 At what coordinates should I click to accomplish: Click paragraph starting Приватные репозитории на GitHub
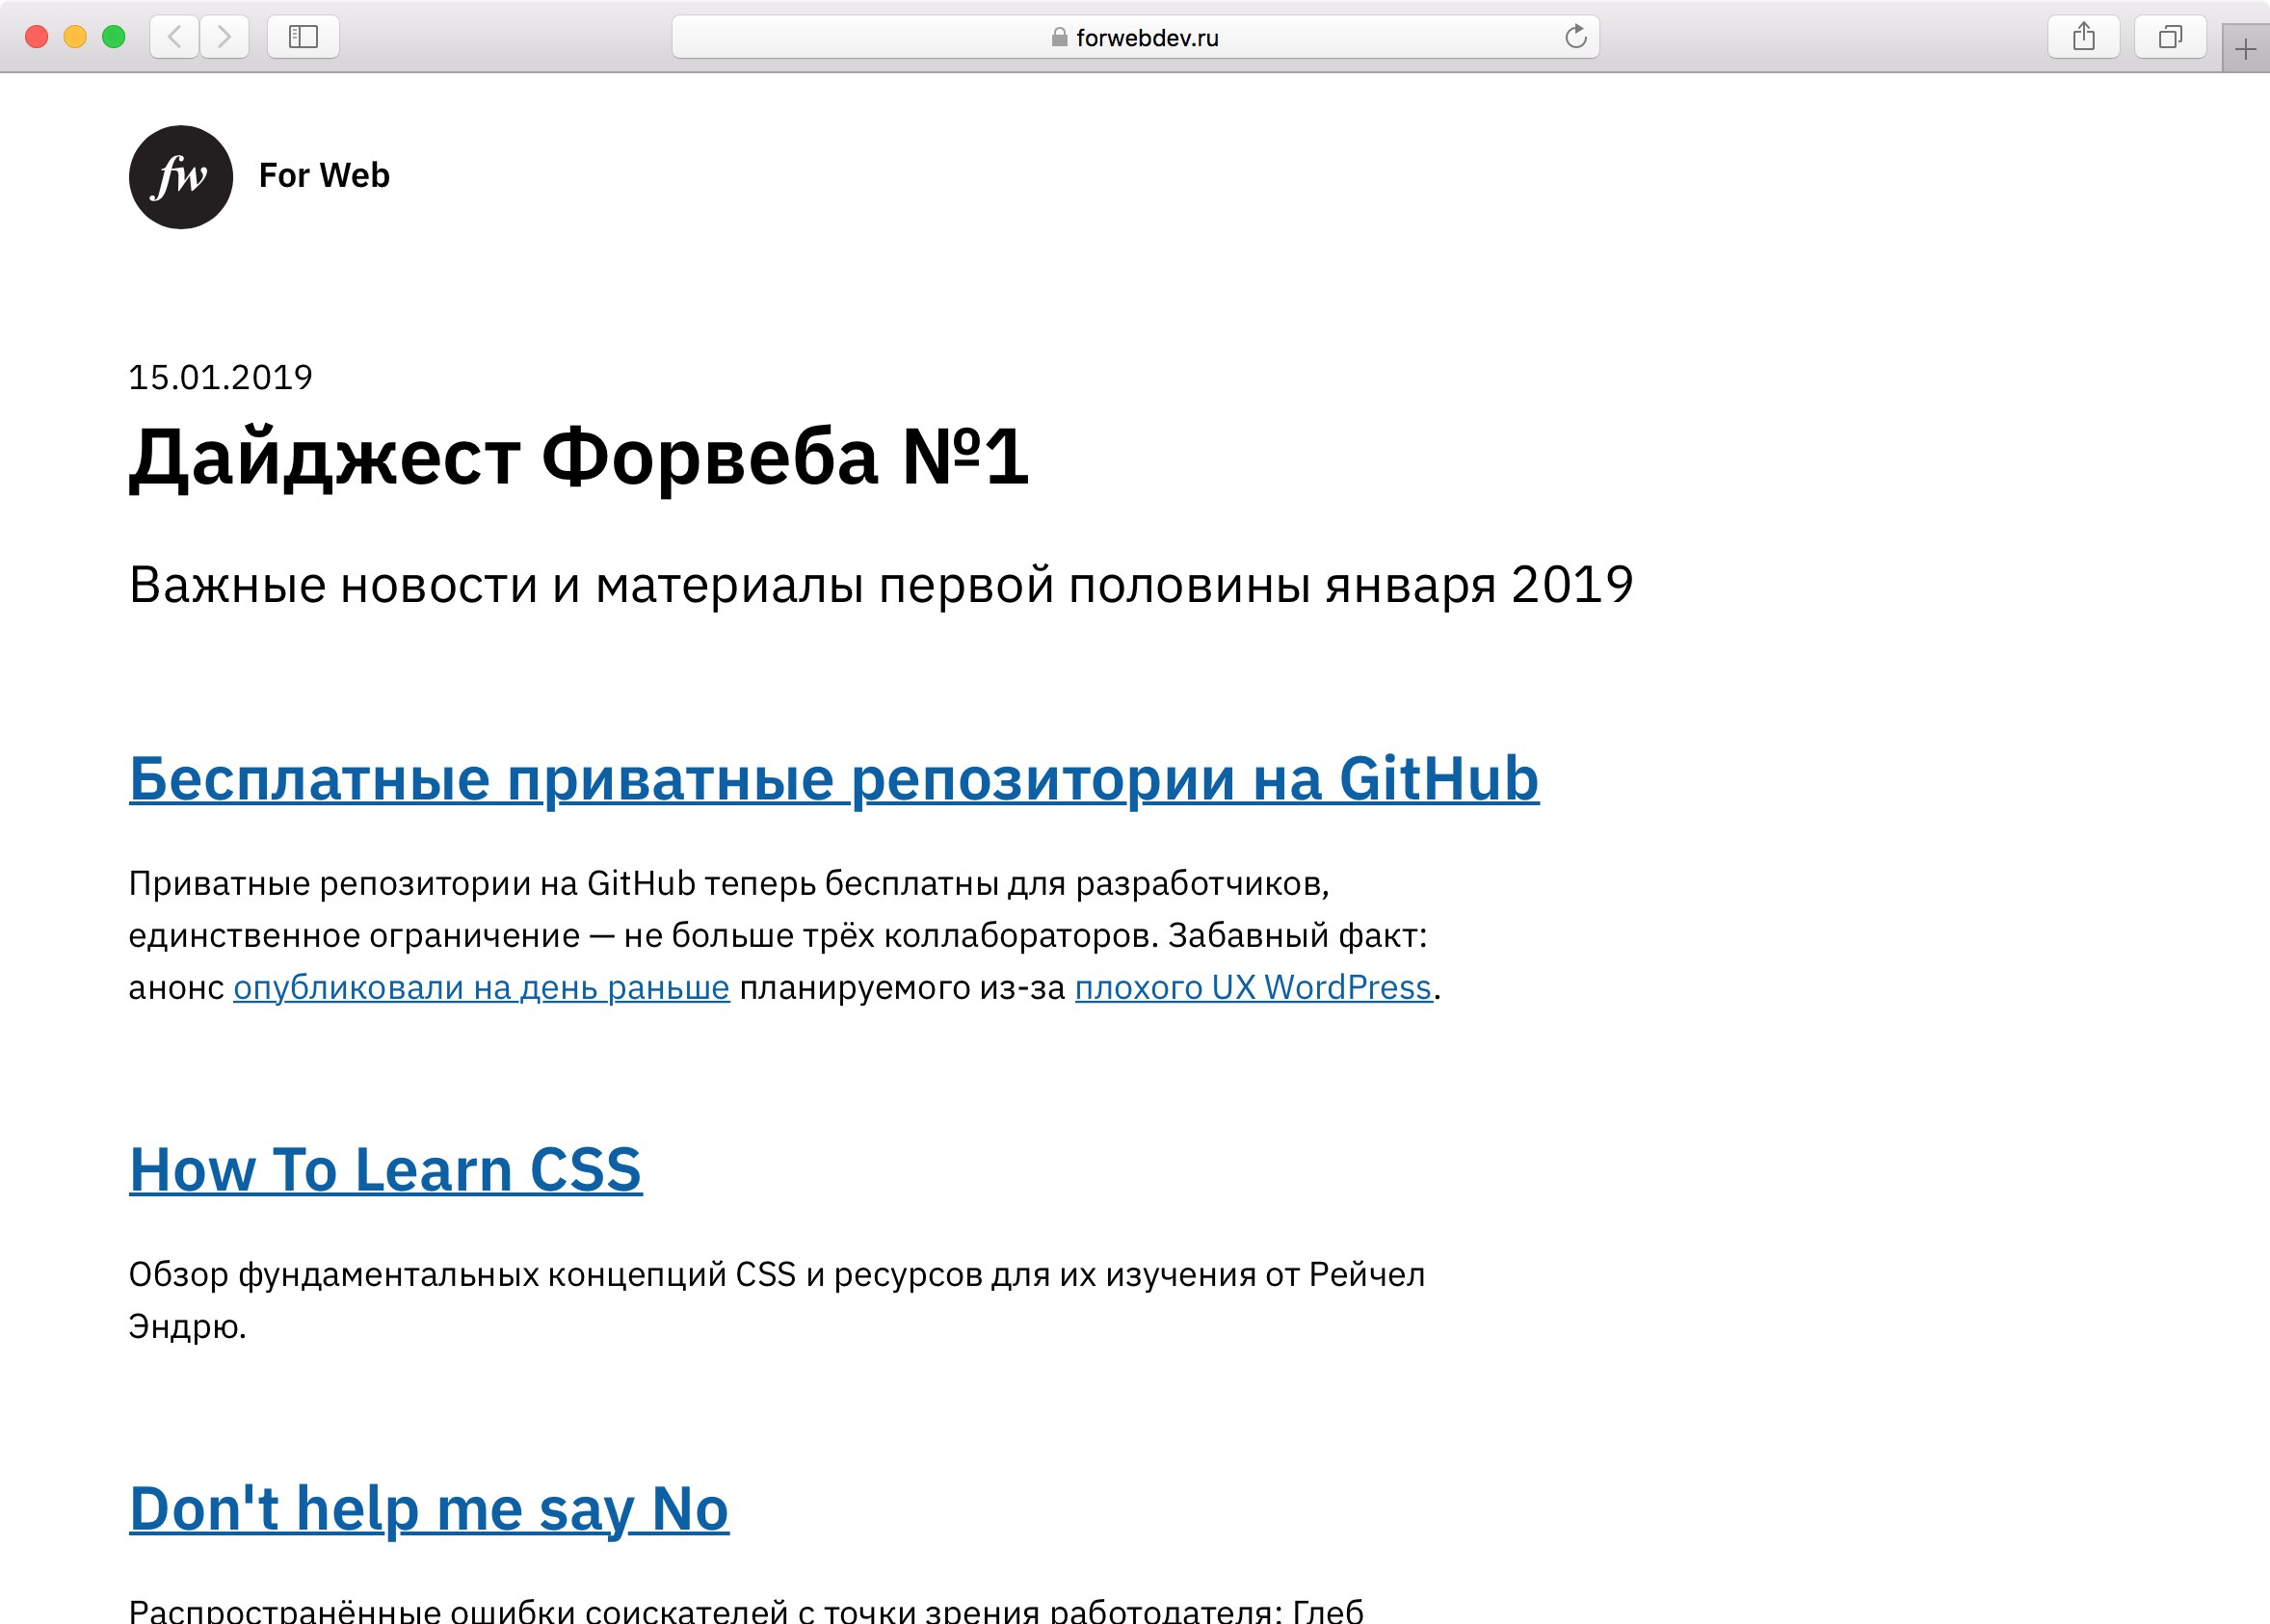[785, 935]
